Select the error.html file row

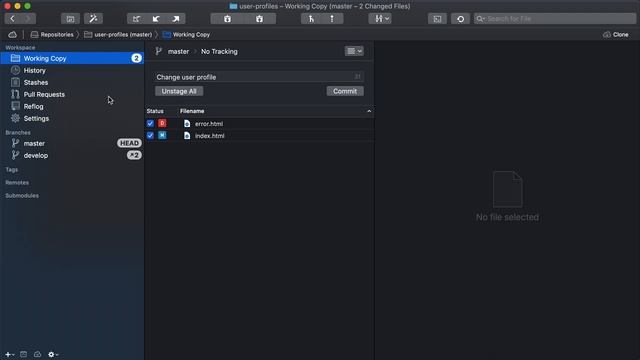pyautogui.click(x=260, y=123)
